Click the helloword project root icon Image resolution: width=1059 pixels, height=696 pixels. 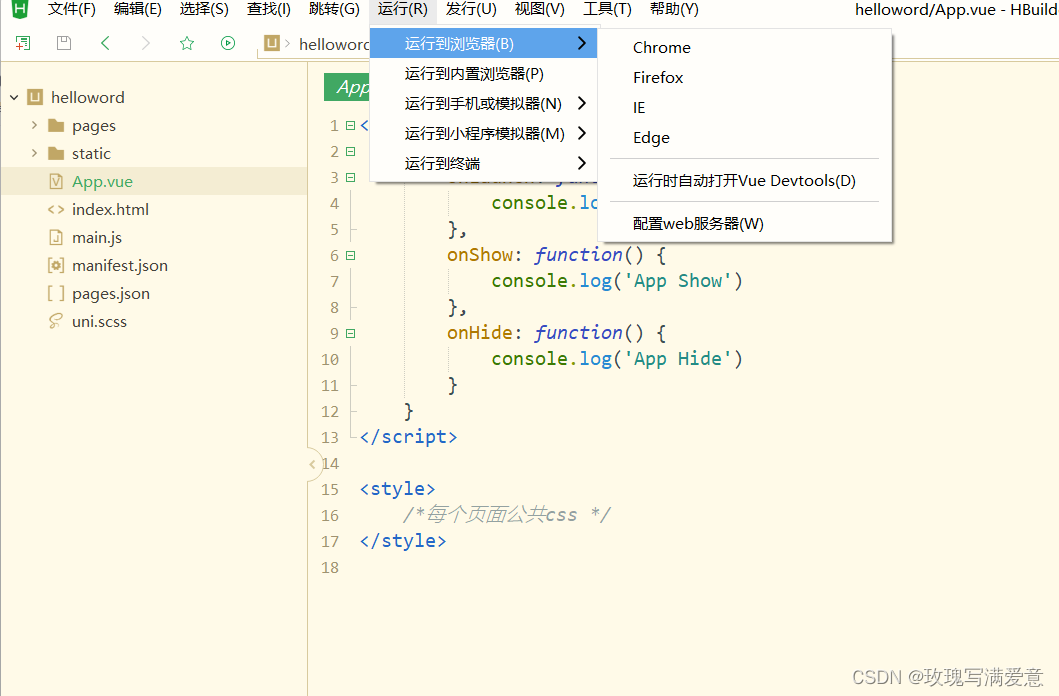point(35,97)
